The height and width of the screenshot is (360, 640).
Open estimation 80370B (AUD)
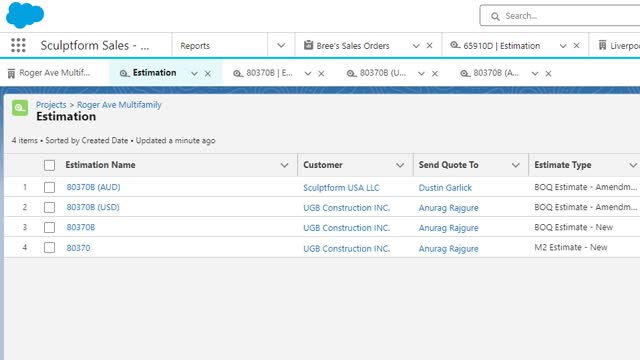point(93,187)
